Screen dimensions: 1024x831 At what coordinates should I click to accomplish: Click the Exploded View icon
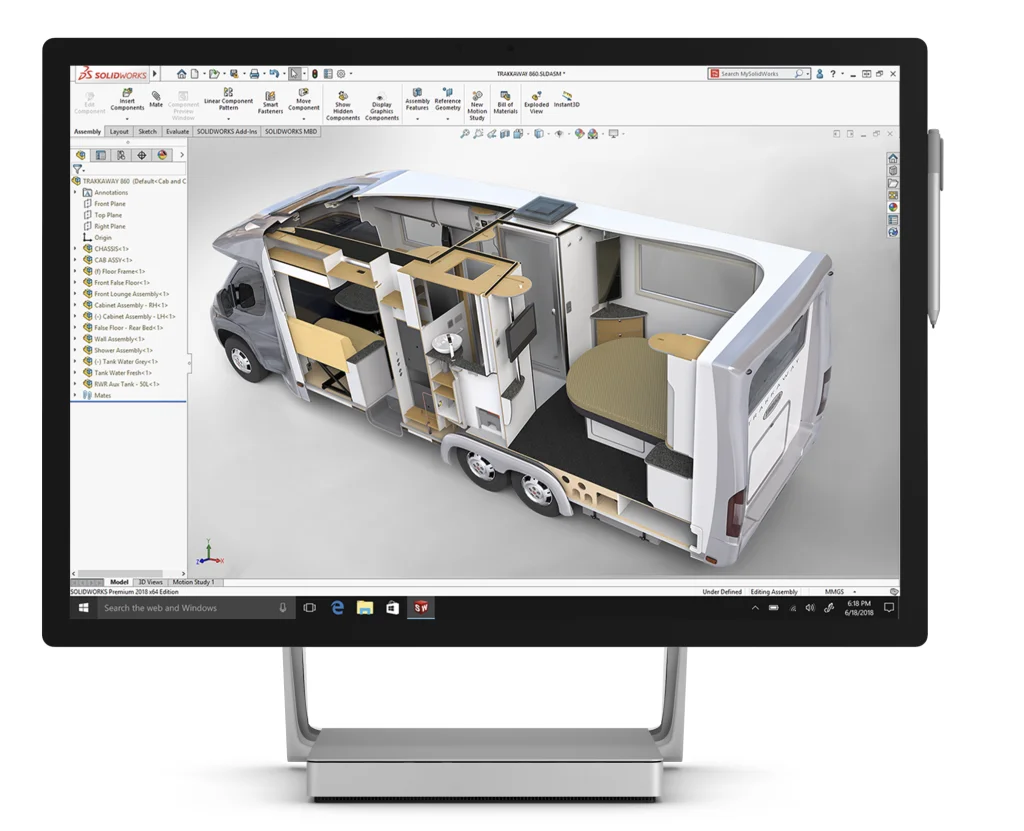[x=535, y=100]
